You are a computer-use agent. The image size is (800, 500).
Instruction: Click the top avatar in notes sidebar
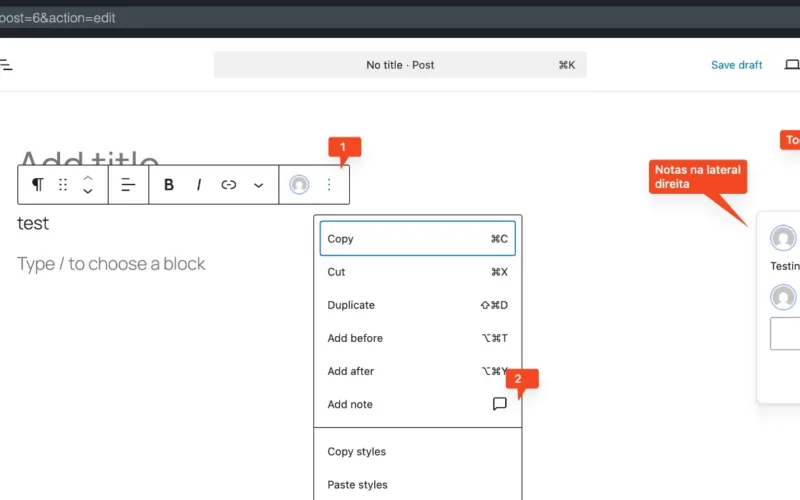tap(783, 238)
